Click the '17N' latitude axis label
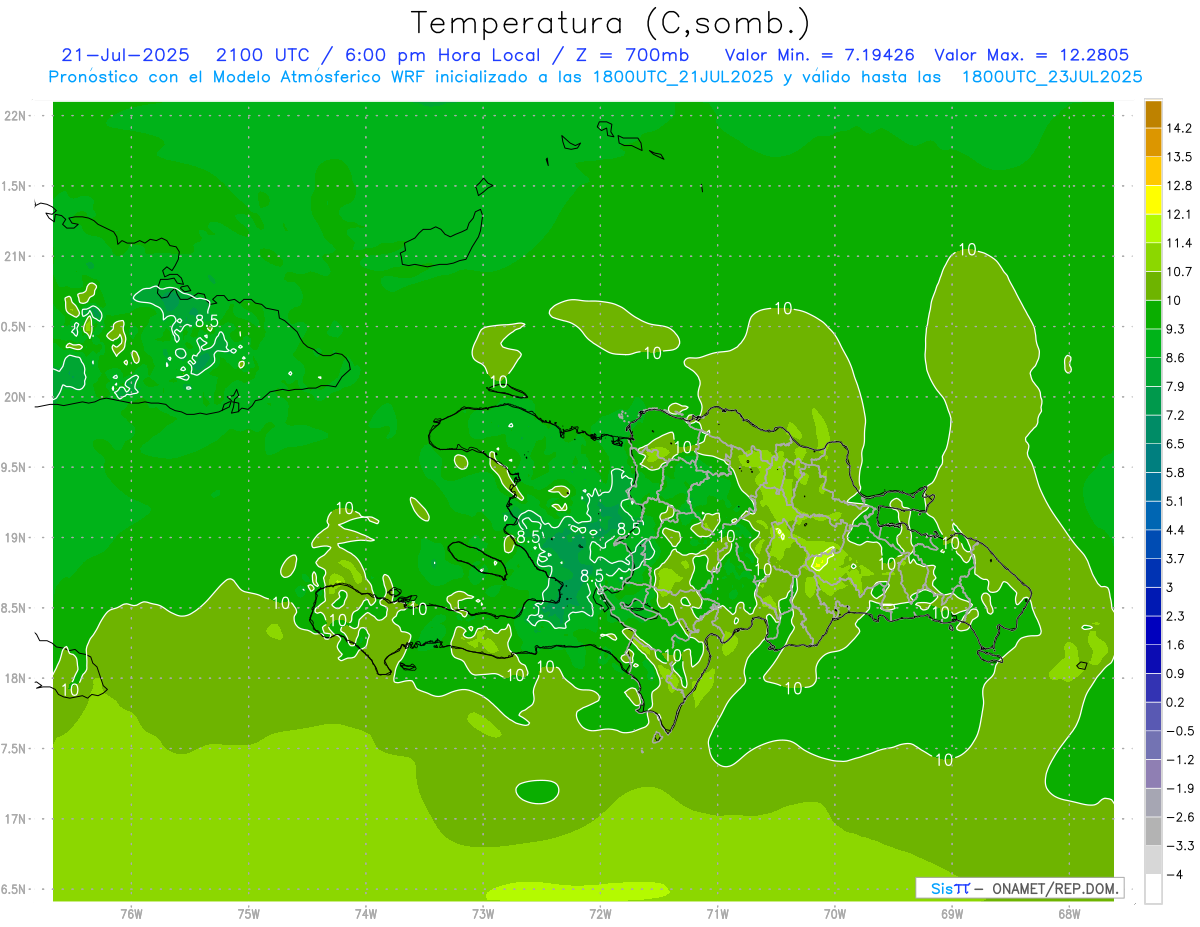This screenshot has width=1200, height=927. pyautogui.click(x=17, y=820)
